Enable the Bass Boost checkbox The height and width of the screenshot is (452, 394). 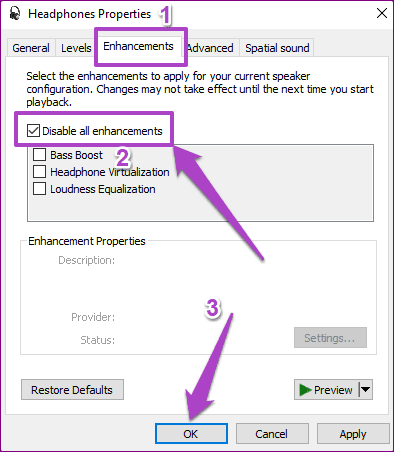39,155
